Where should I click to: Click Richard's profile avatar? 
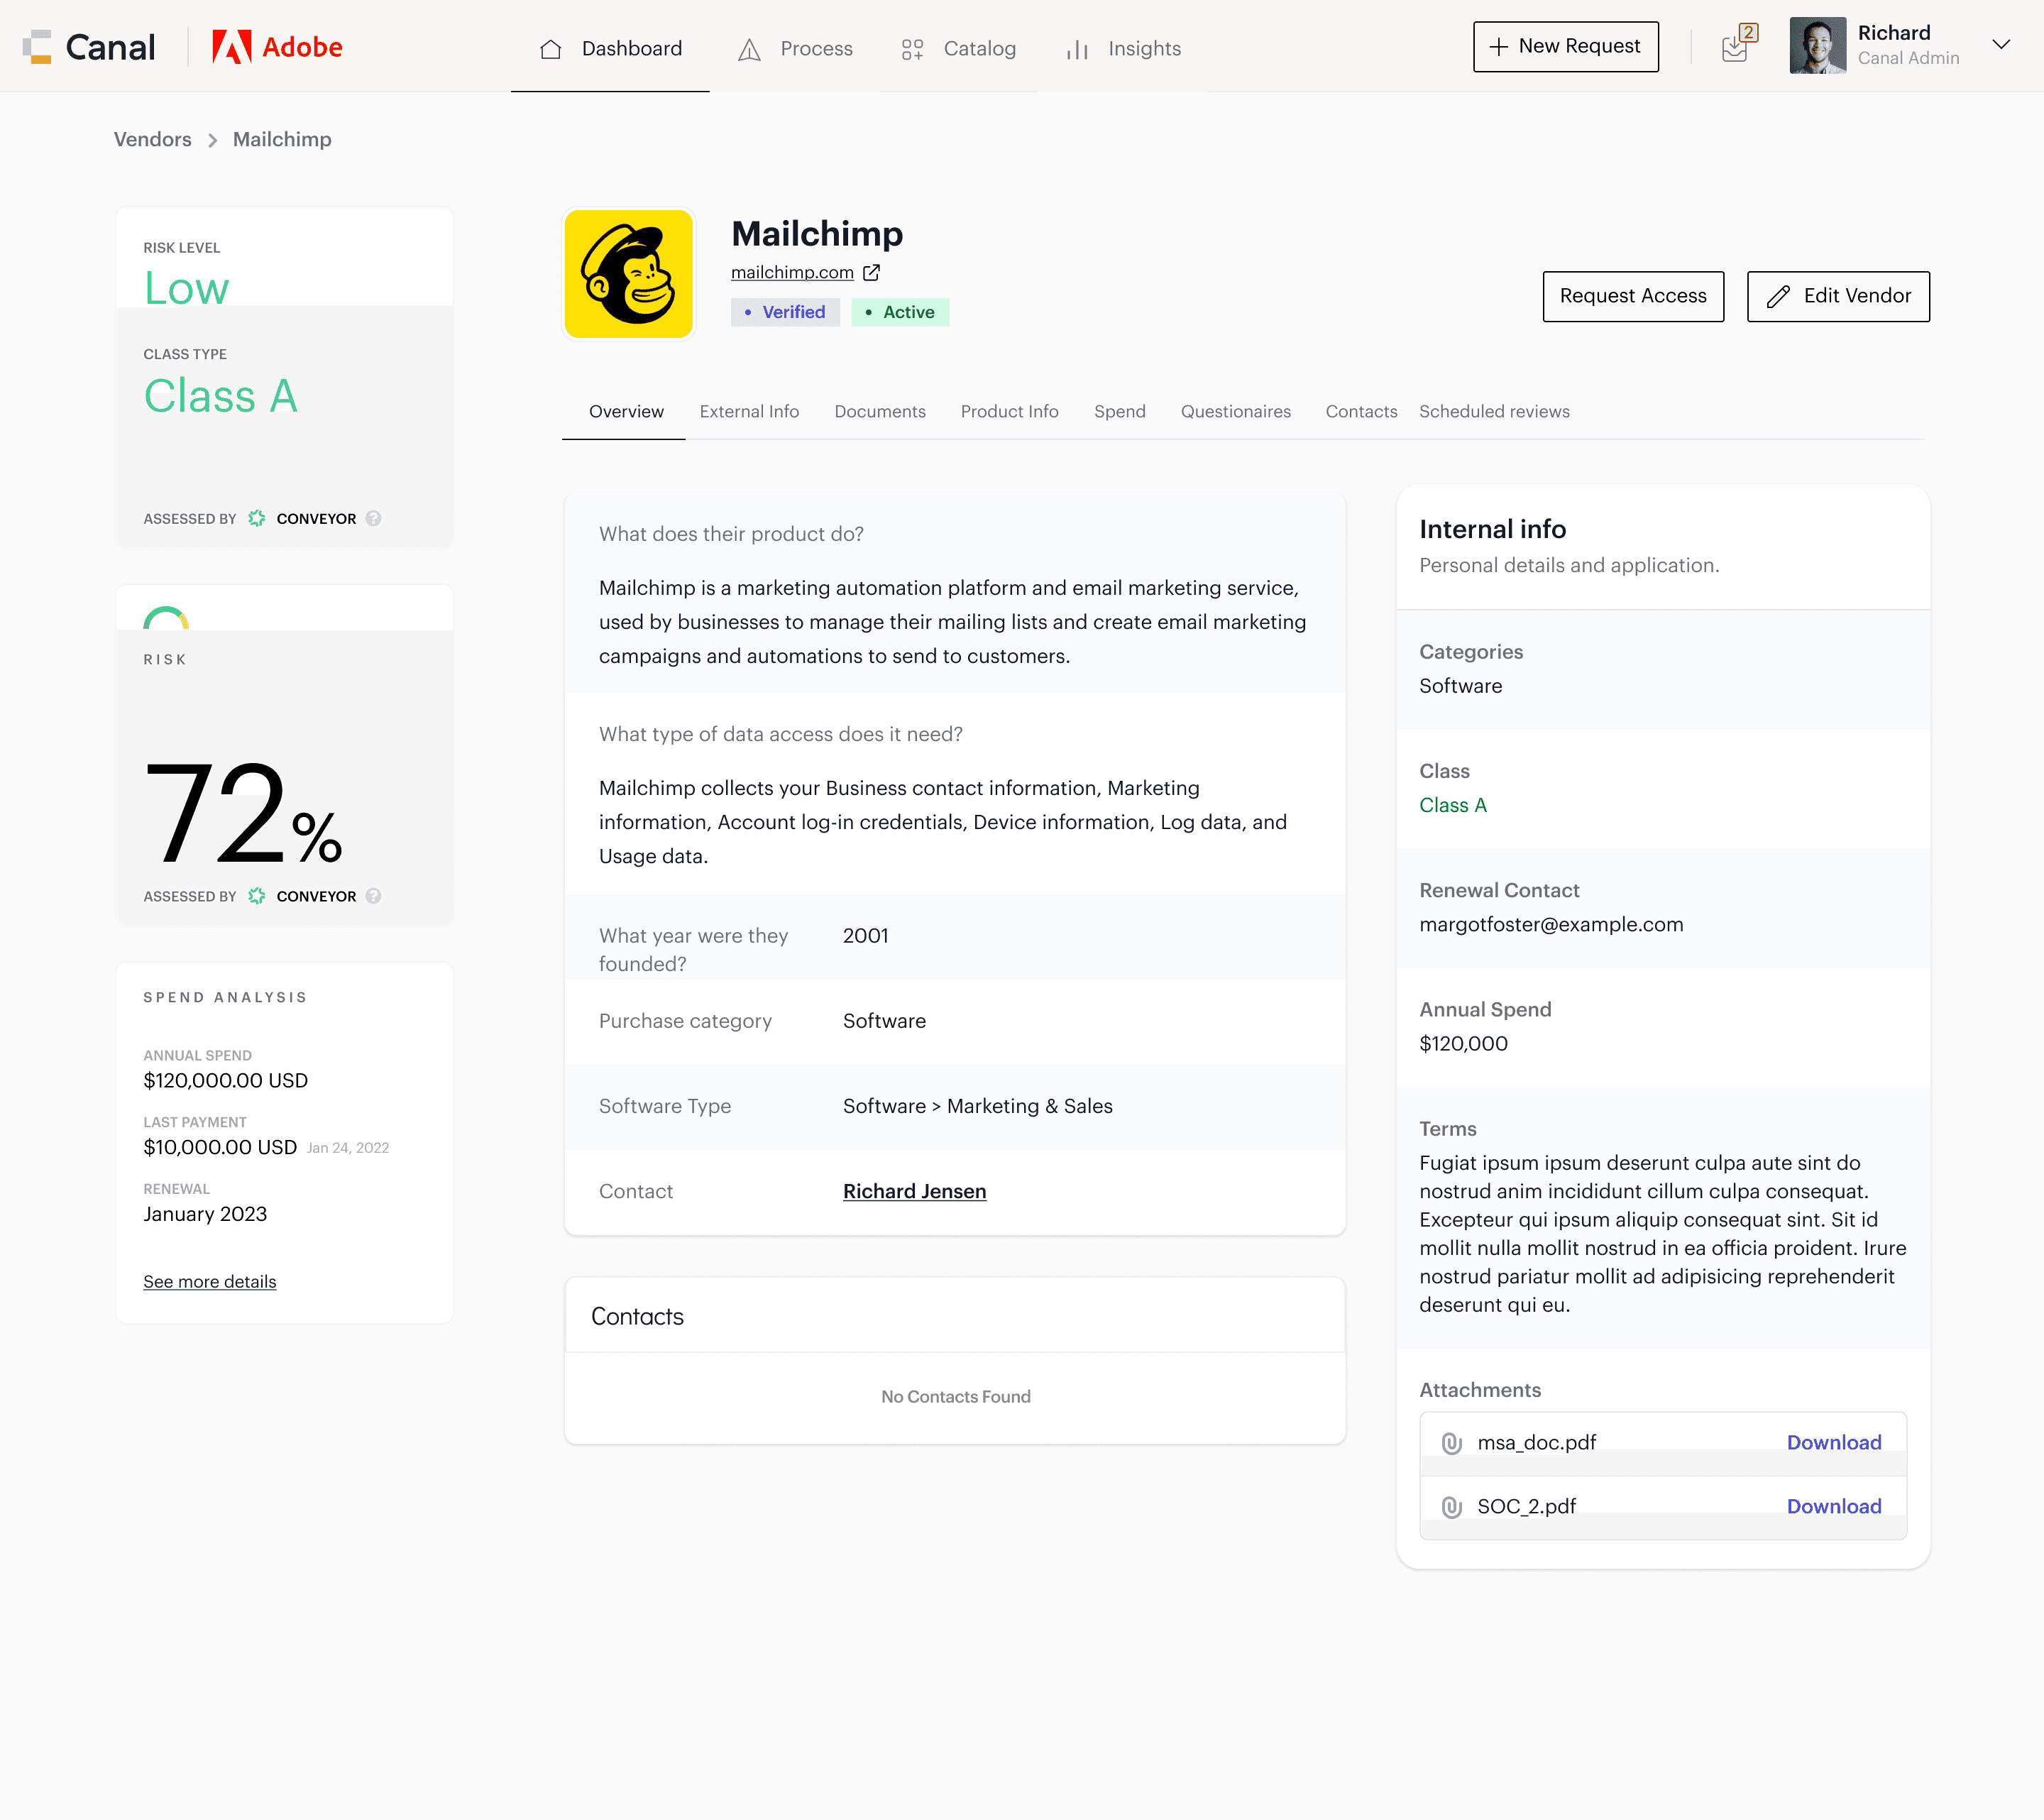coord(1817,46)
